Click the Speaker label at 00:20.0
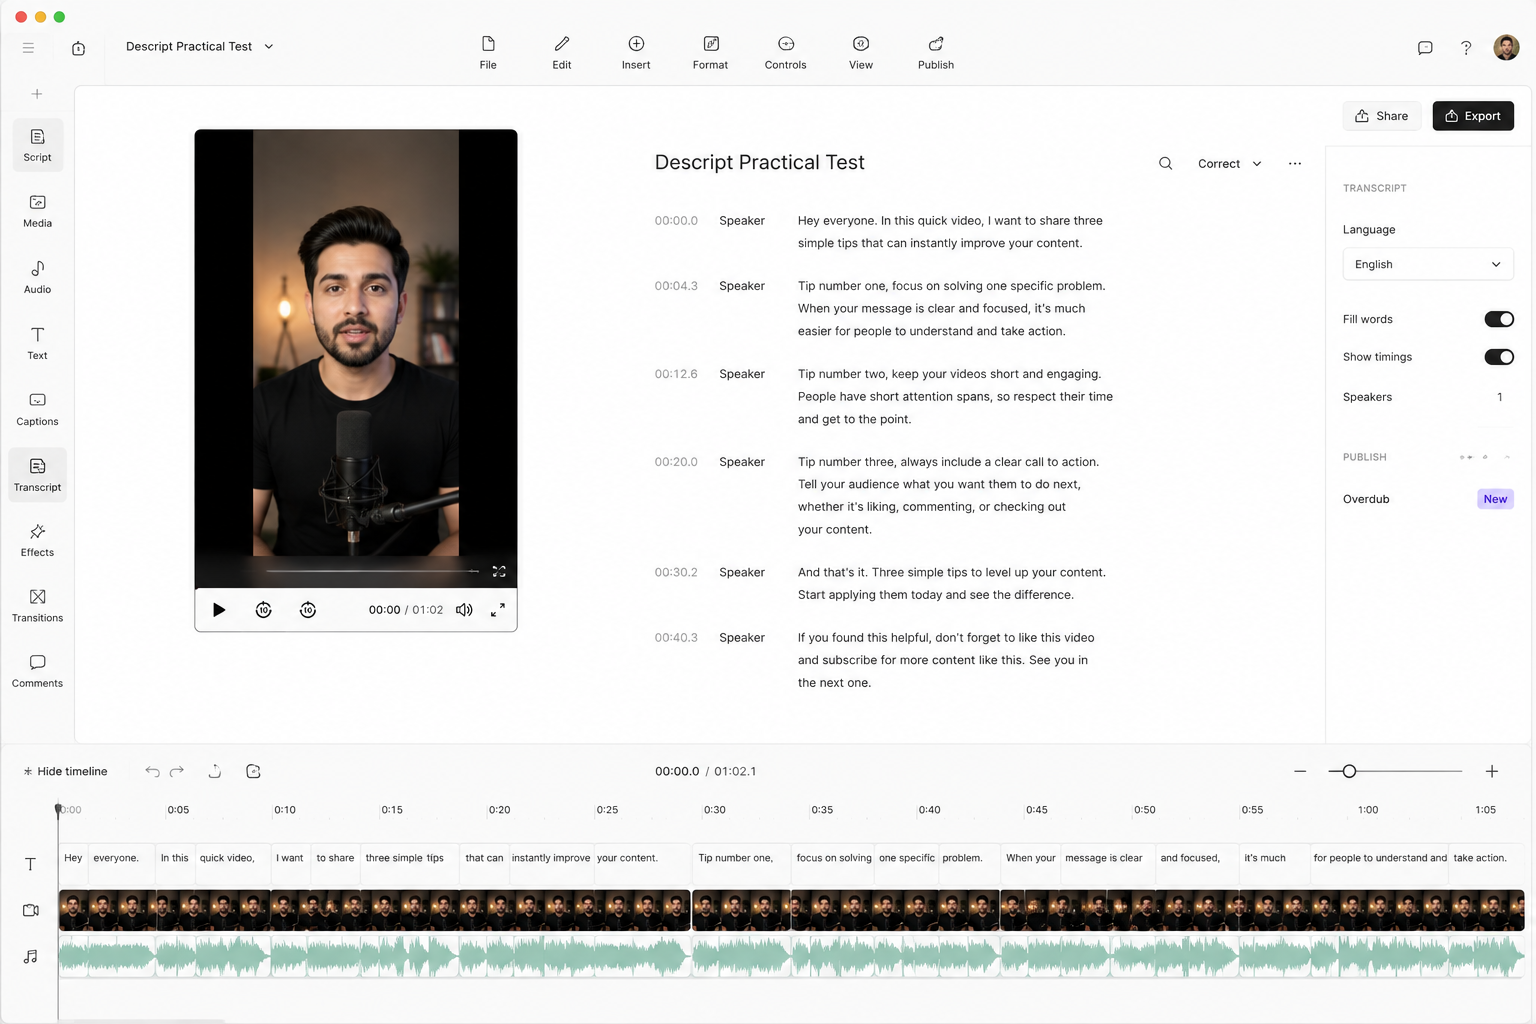Image resolution: width=1536 pixels, height=1024 pixels. click(x=742, y=462)
